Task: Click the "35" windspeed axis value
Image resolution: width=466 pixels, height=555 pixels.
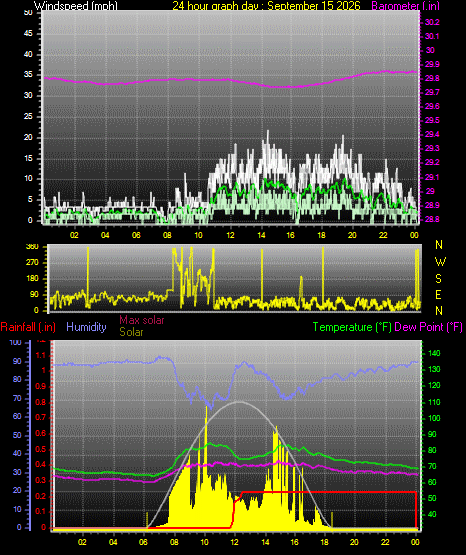Action: pos(28,75)
